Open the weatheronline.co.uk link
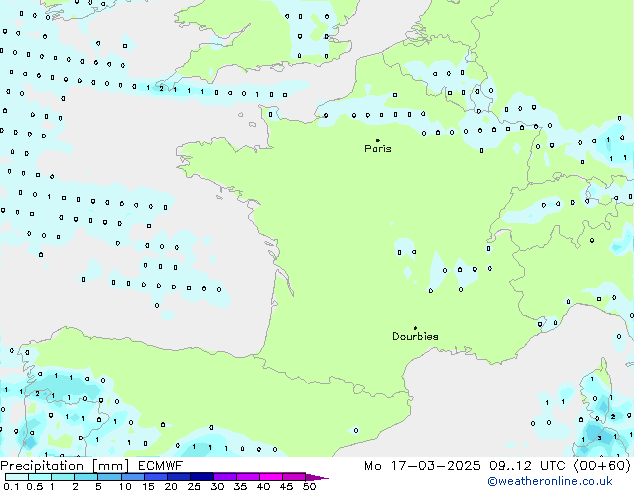634x490 pixels. (550, 481)
